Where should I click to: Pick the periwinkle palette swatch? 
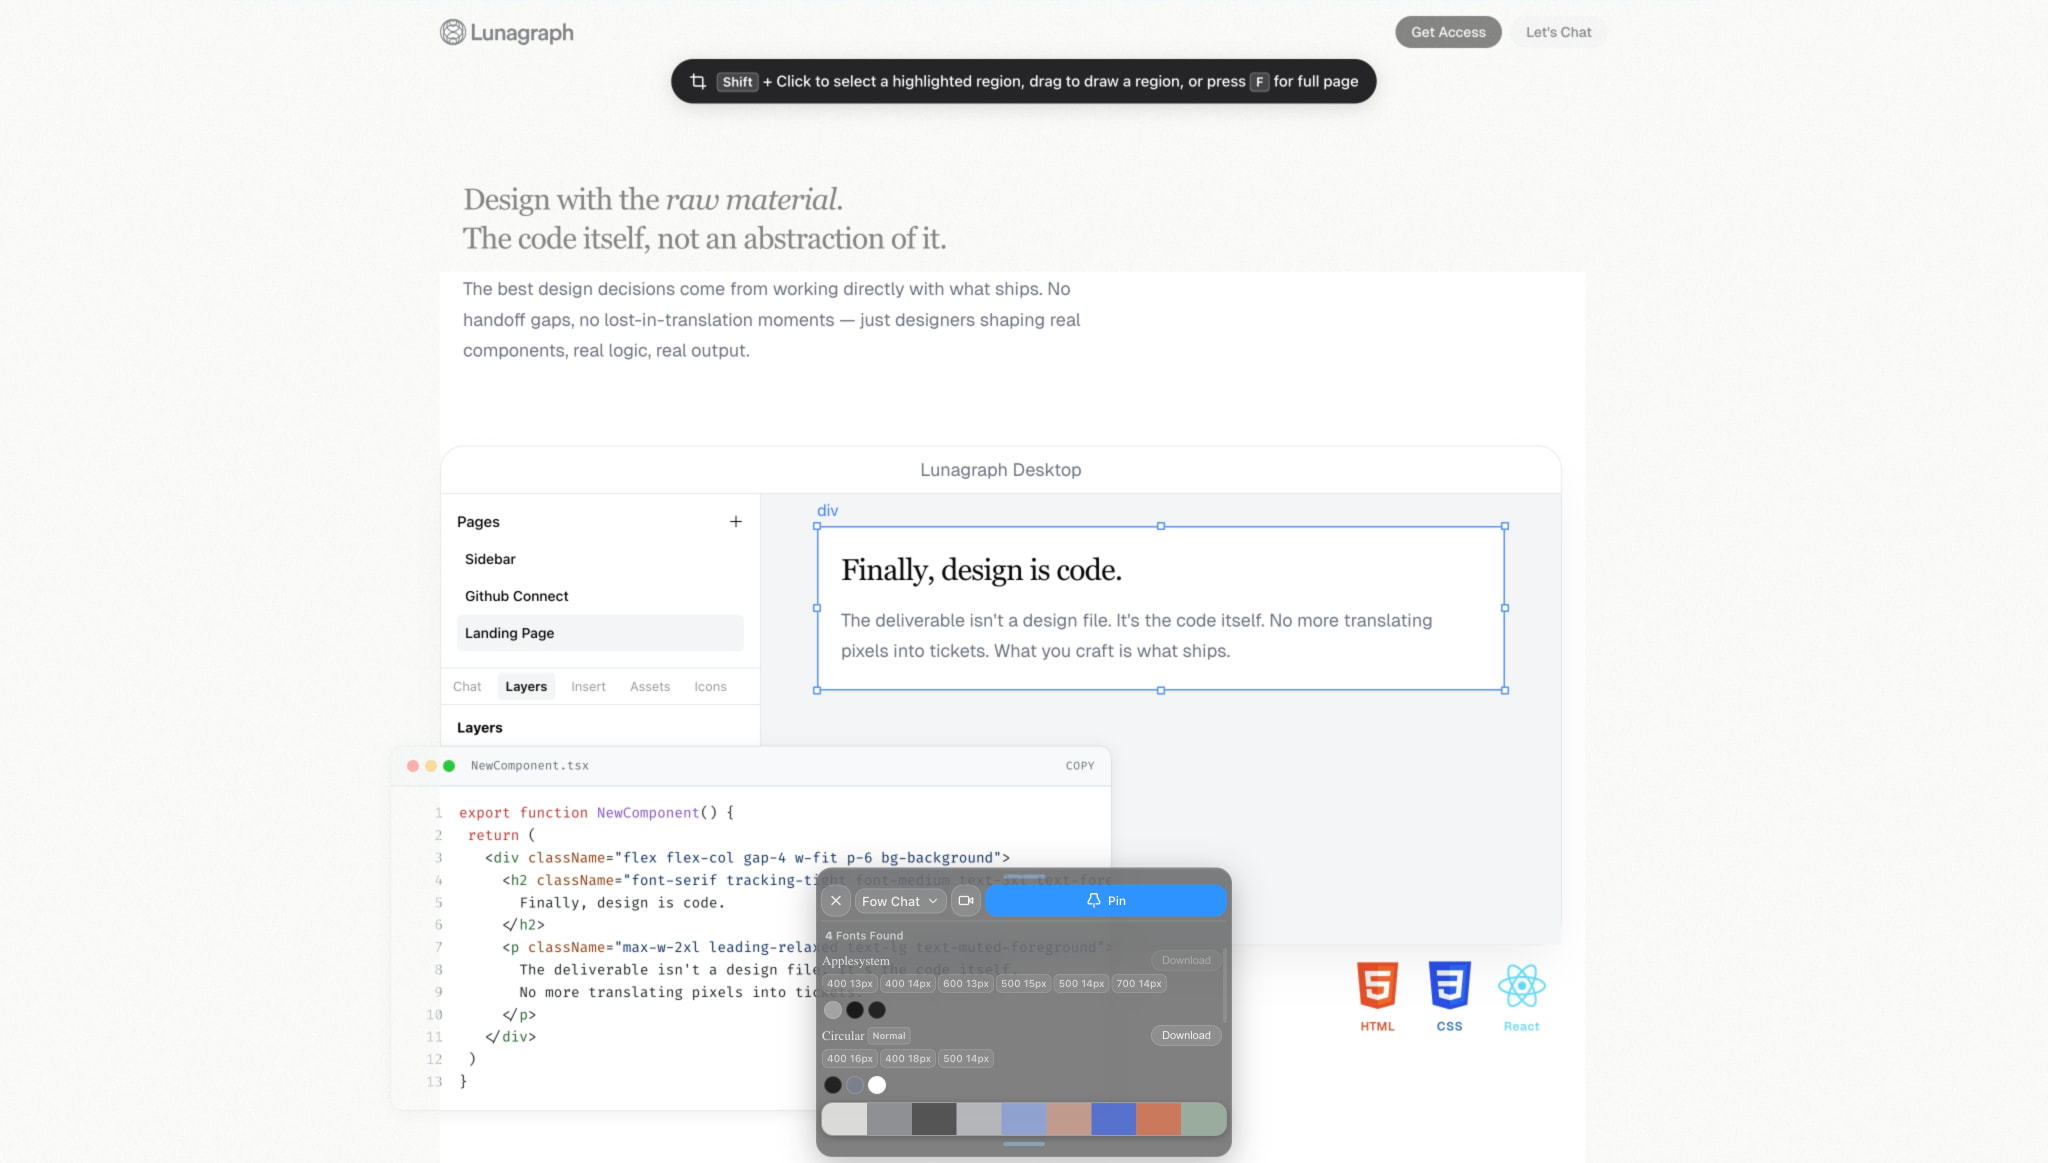[x=1023, y=1119]
